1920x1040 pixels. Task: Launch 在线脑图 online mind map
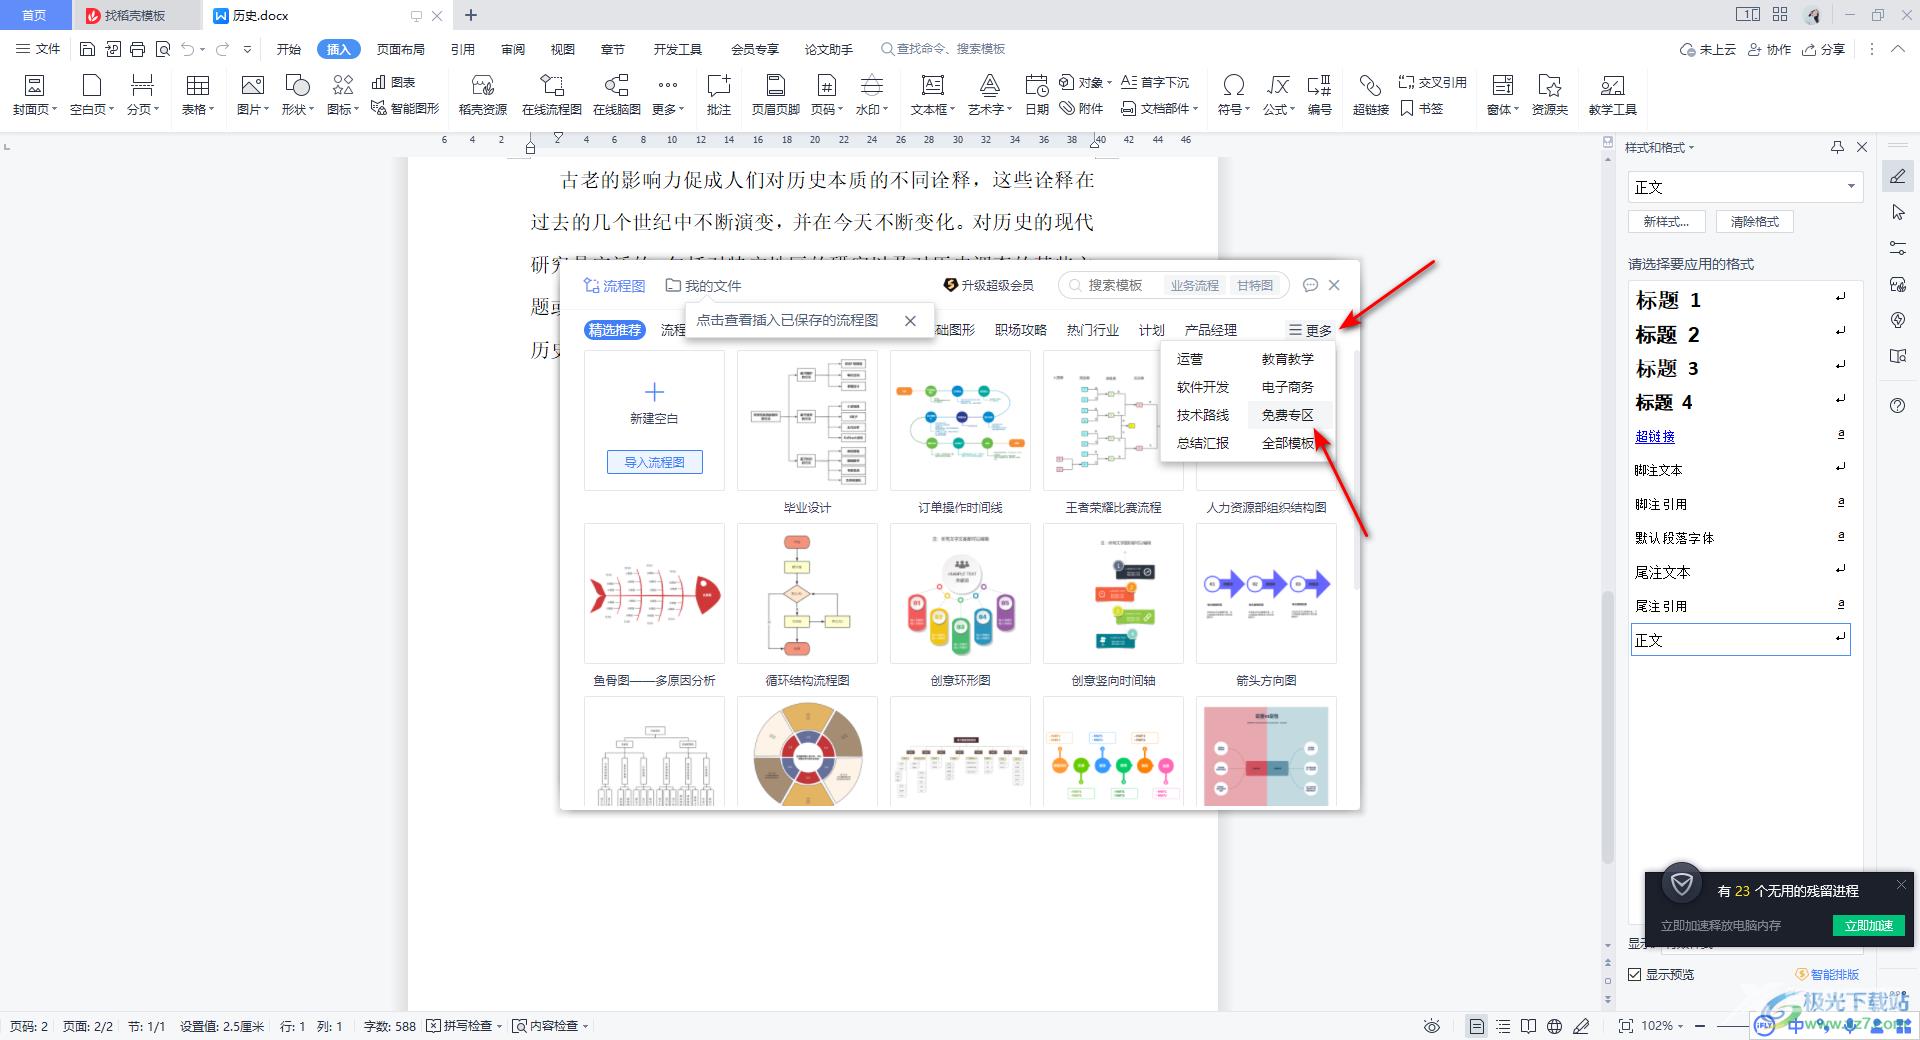[617, 95]
